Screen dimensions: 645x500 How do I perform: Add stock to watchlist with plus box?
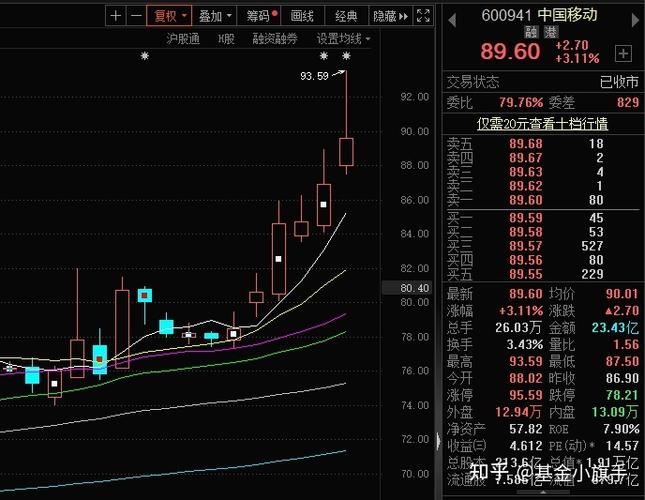(x=624, y=53)
